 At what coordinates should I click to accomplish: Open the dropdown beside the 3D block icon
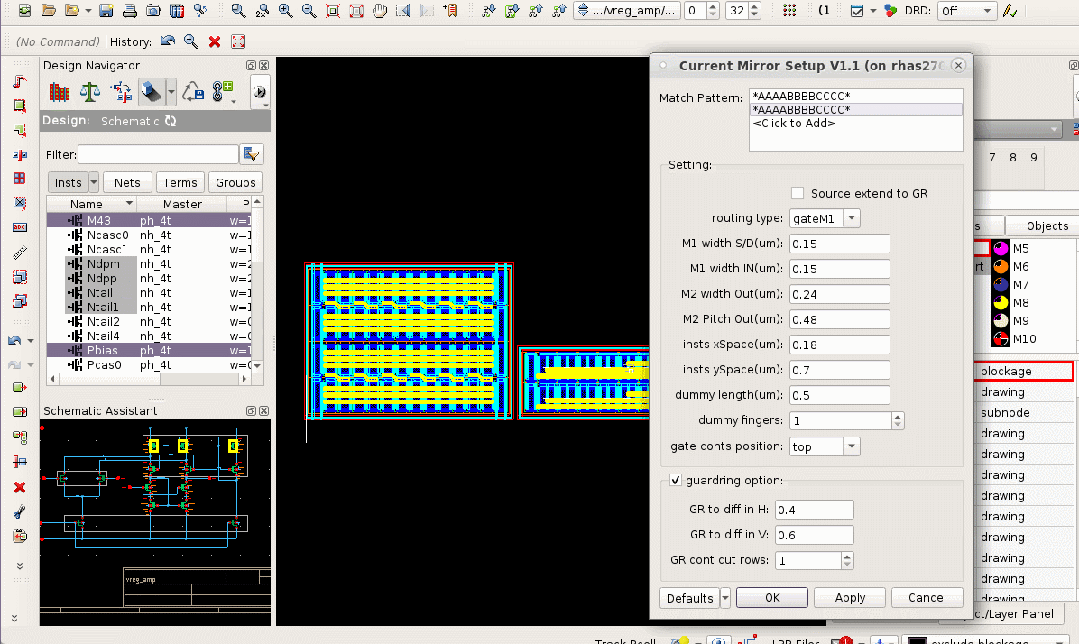click(171, 92)
